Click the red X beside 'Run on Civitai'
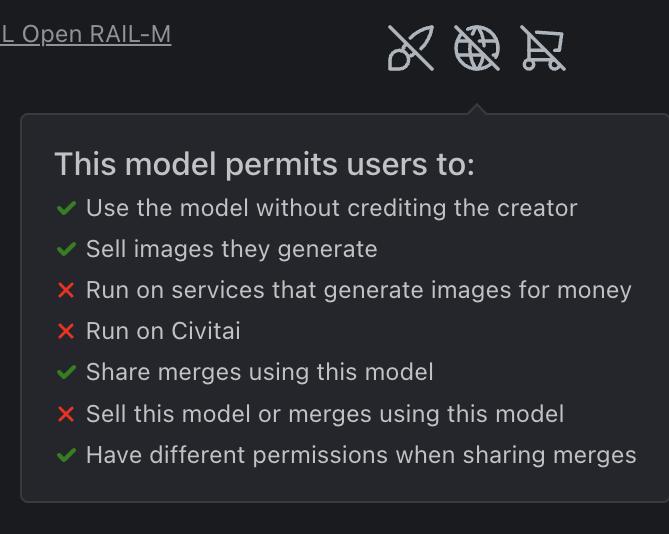The width and height of the screenshot is (669, 534). pos(67,331)
